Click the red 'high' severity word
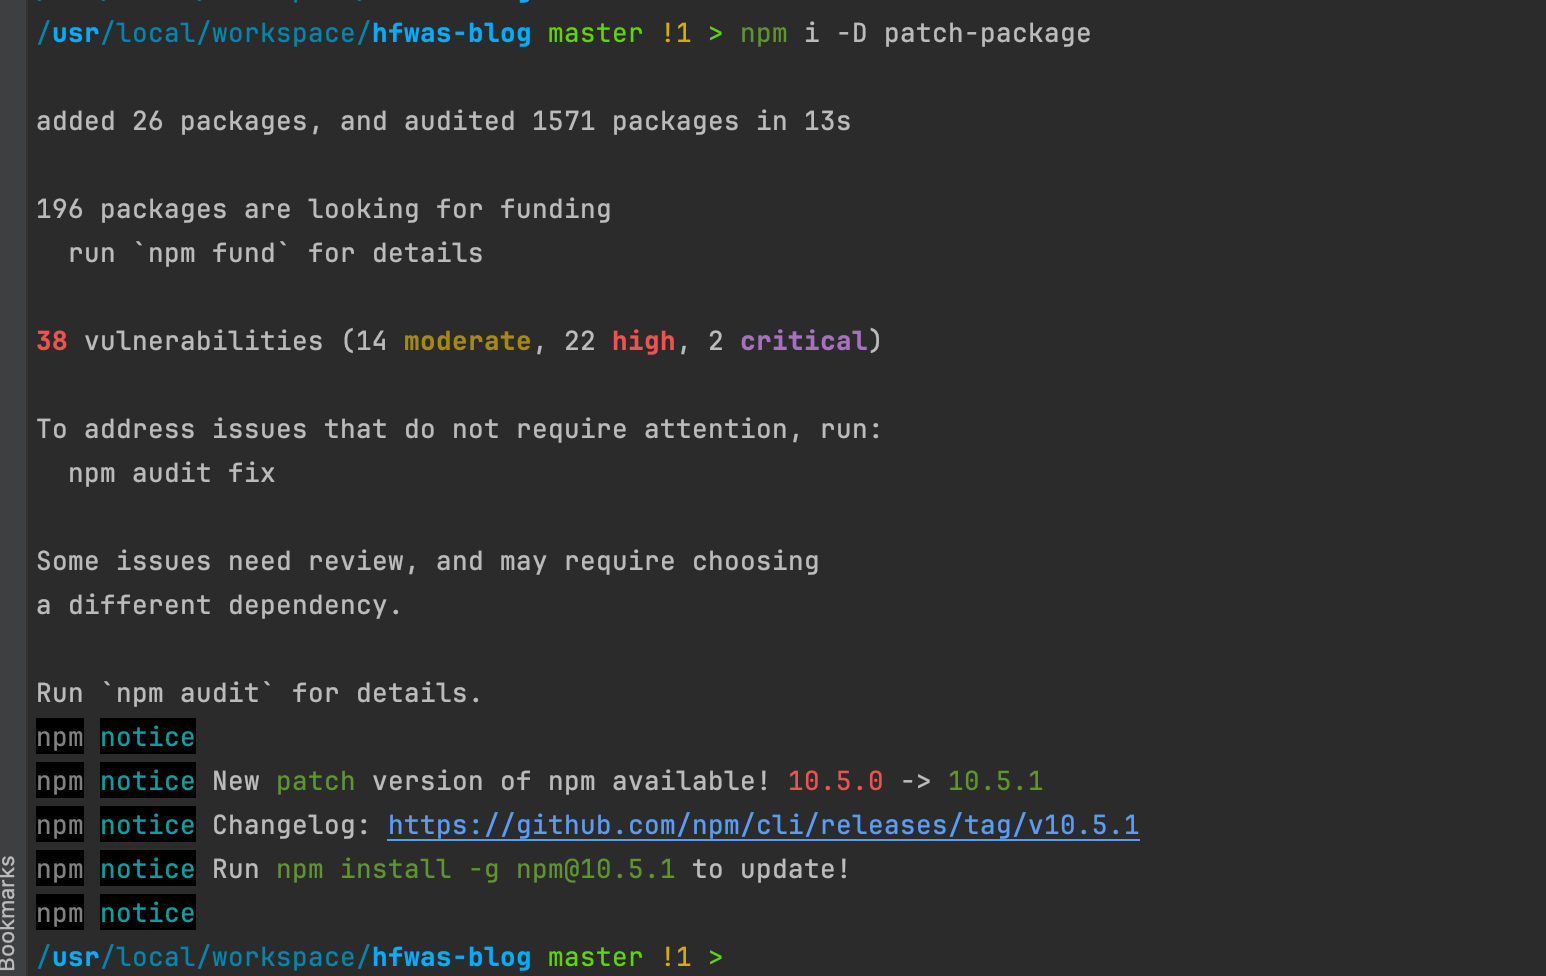Viewport: 1546px width, 976px height. coord(643,341)
